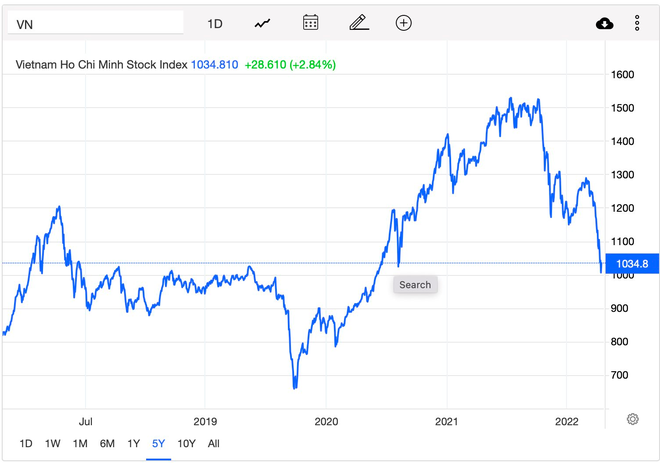The image size is (660, 463).
Task: Open the chart type line icon
Action: 262,24
